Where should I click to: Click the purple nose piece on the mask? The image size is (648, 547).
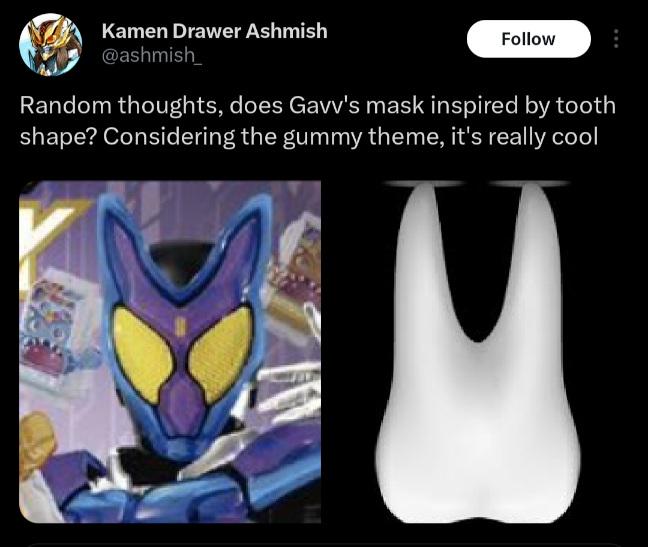pyautogui.click(x=181, y=397)
